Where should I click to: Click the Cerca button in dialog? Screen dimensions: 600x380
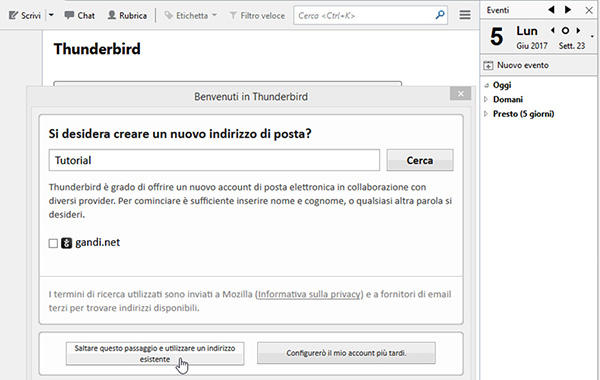point(420,160)
